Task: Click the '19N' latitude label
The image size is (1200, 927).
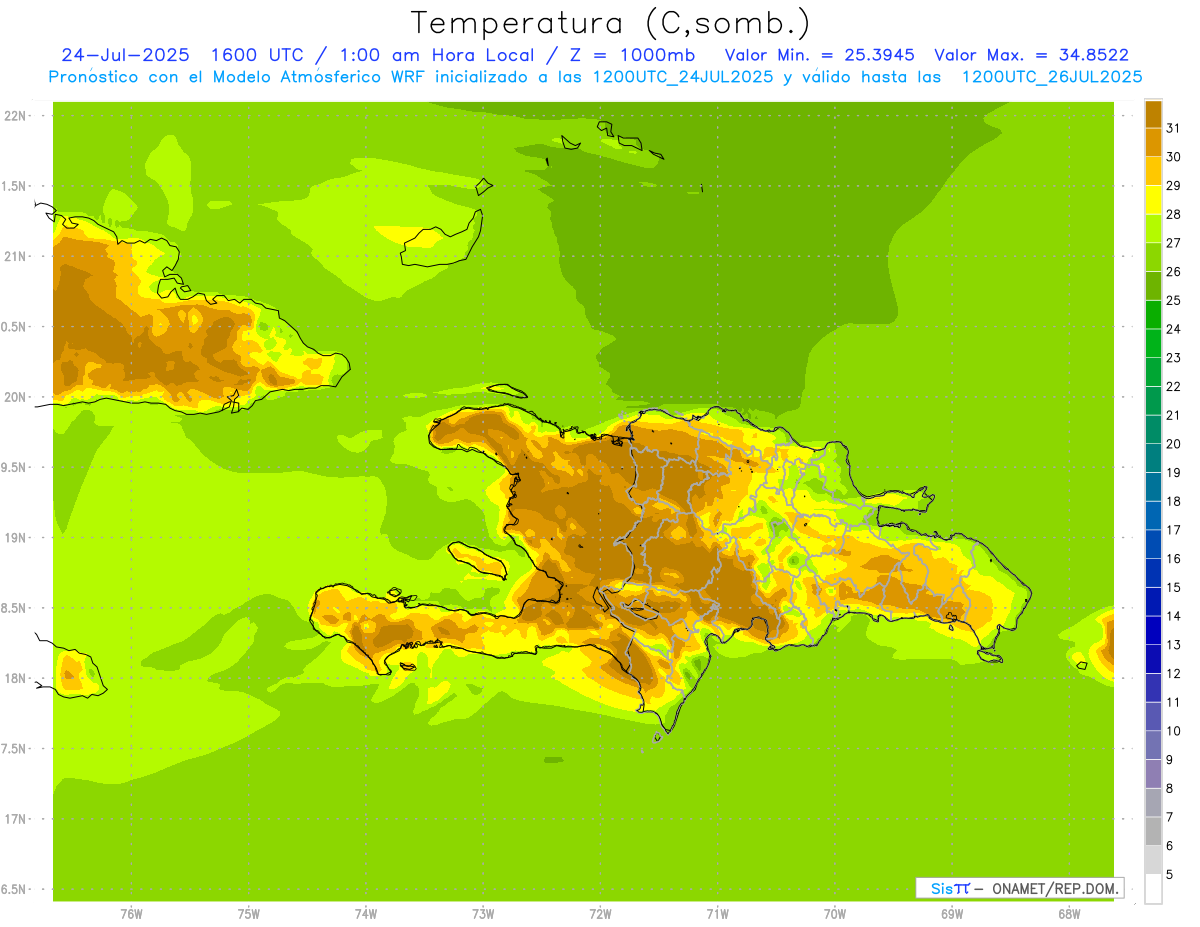Action: pos(15,538)
